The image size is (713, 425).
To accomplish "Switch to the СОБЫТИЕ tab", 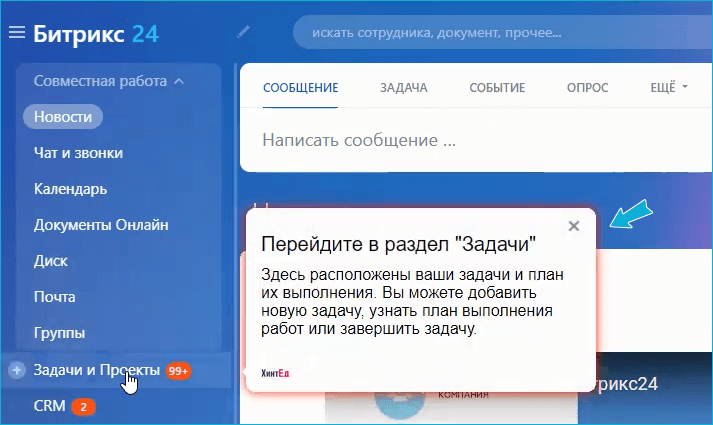I will pyautogui.click(x=497, y=88).
